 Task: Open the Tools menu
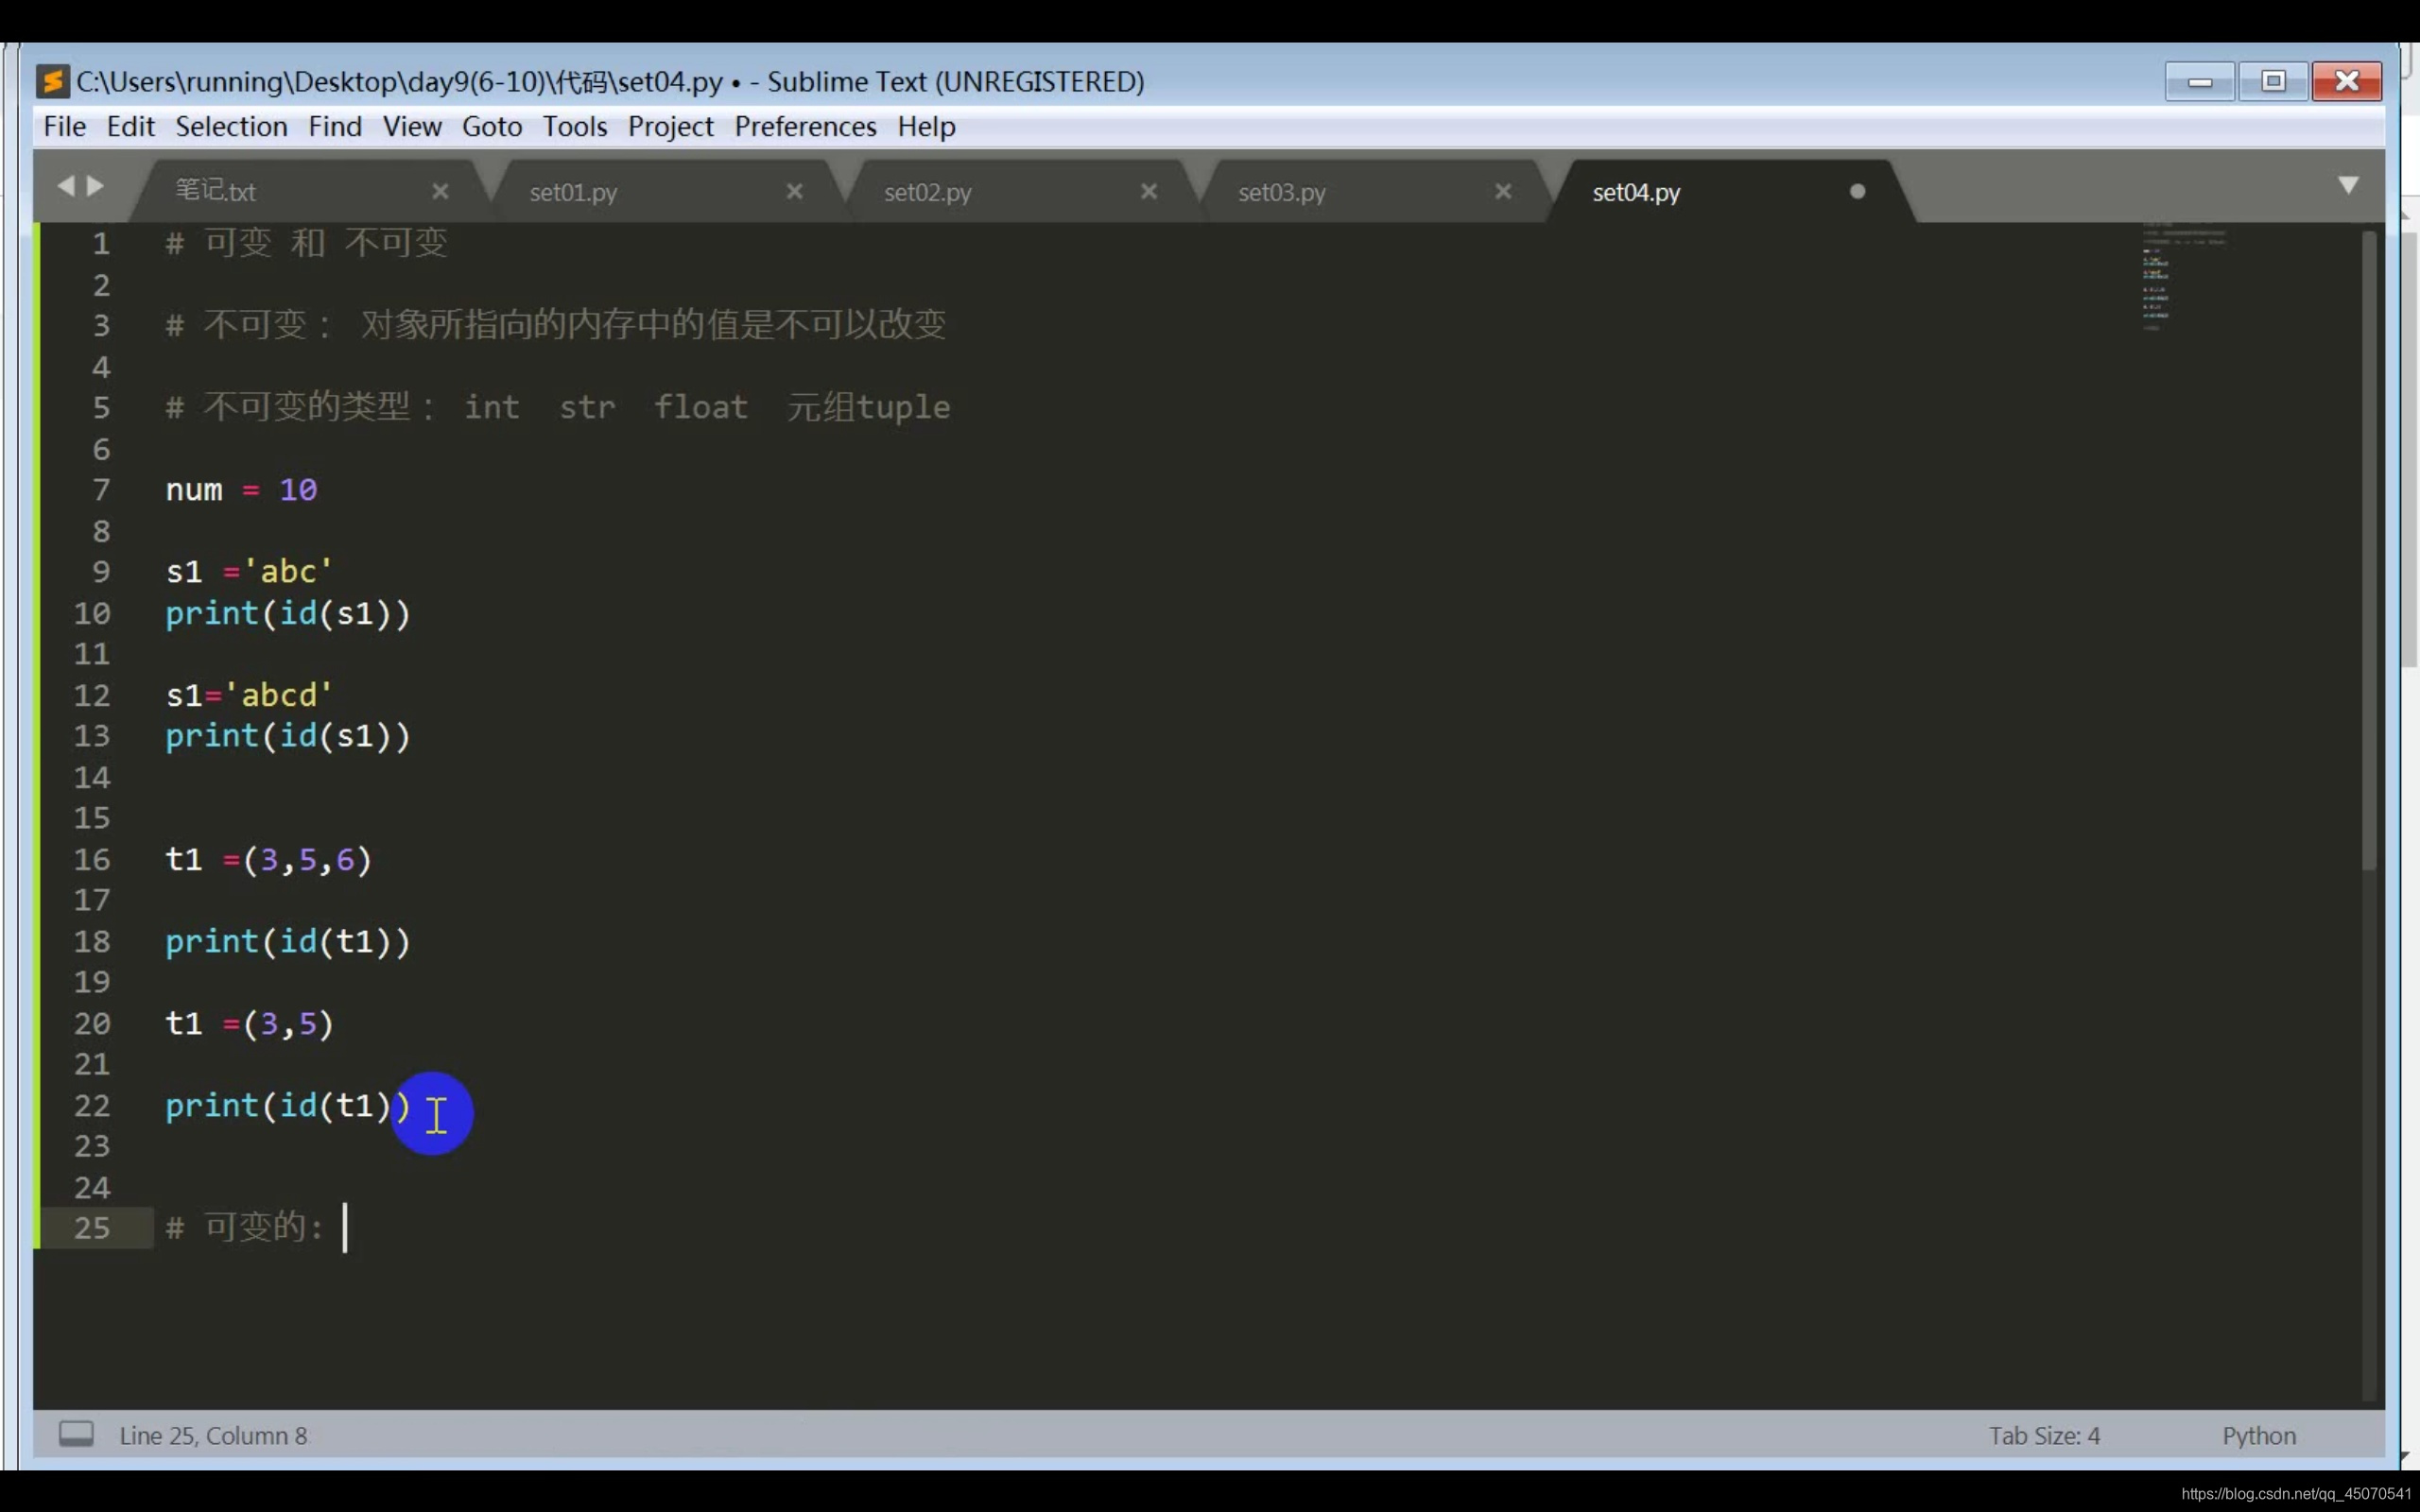coord(575,127)
